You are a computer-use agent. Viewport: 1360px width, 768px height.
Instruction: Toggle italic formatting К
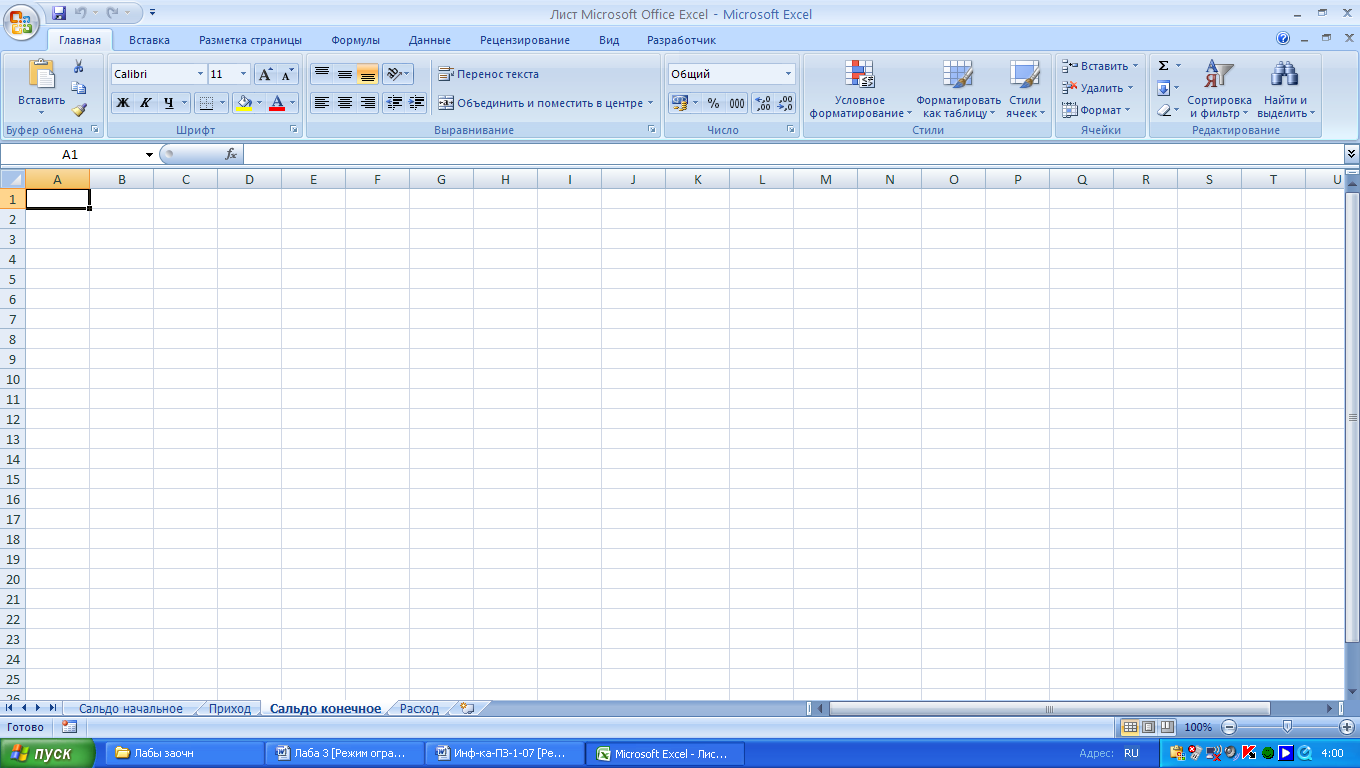pyautogui.click(x=145, y=102)
